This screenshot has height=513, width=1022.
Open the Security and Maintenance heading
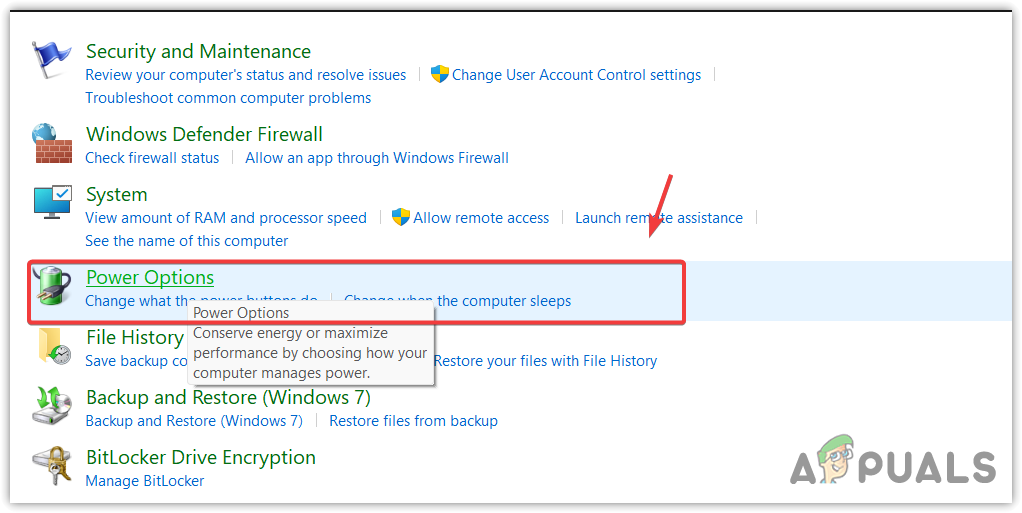[x=198, y=51]
